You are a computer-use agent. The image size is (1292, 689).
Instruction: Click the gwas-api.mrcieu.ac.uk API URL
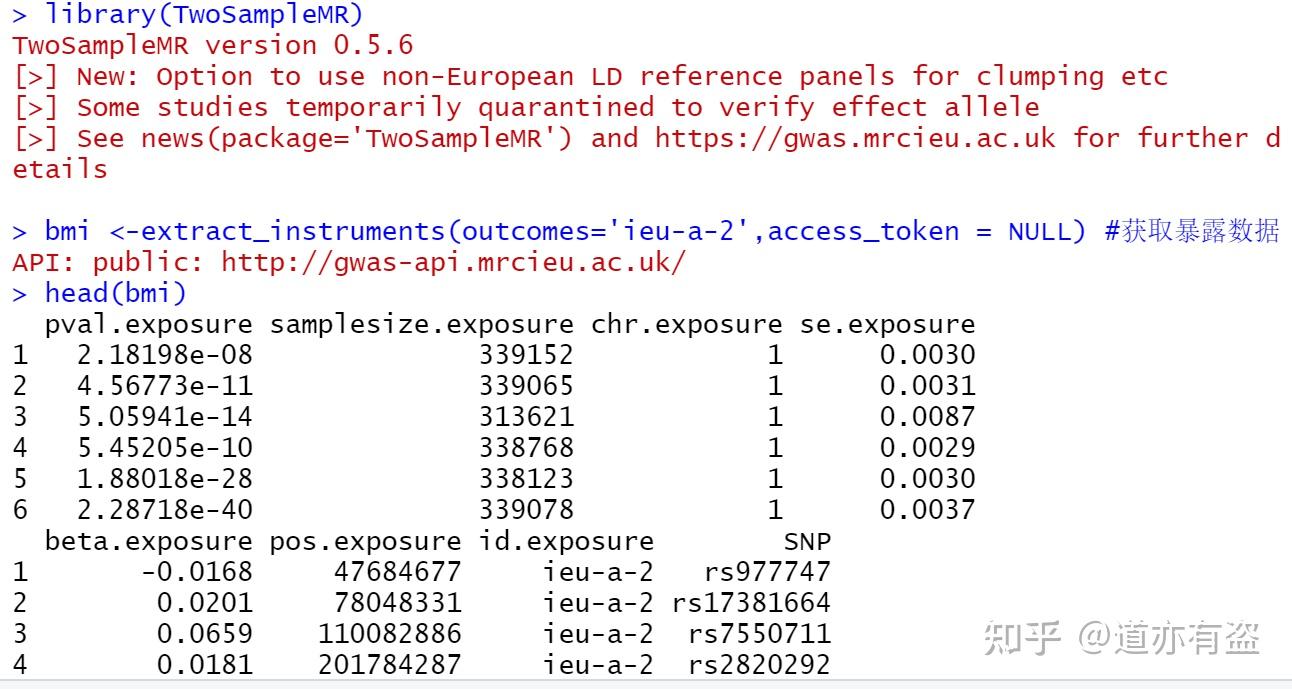click(454, 263)
